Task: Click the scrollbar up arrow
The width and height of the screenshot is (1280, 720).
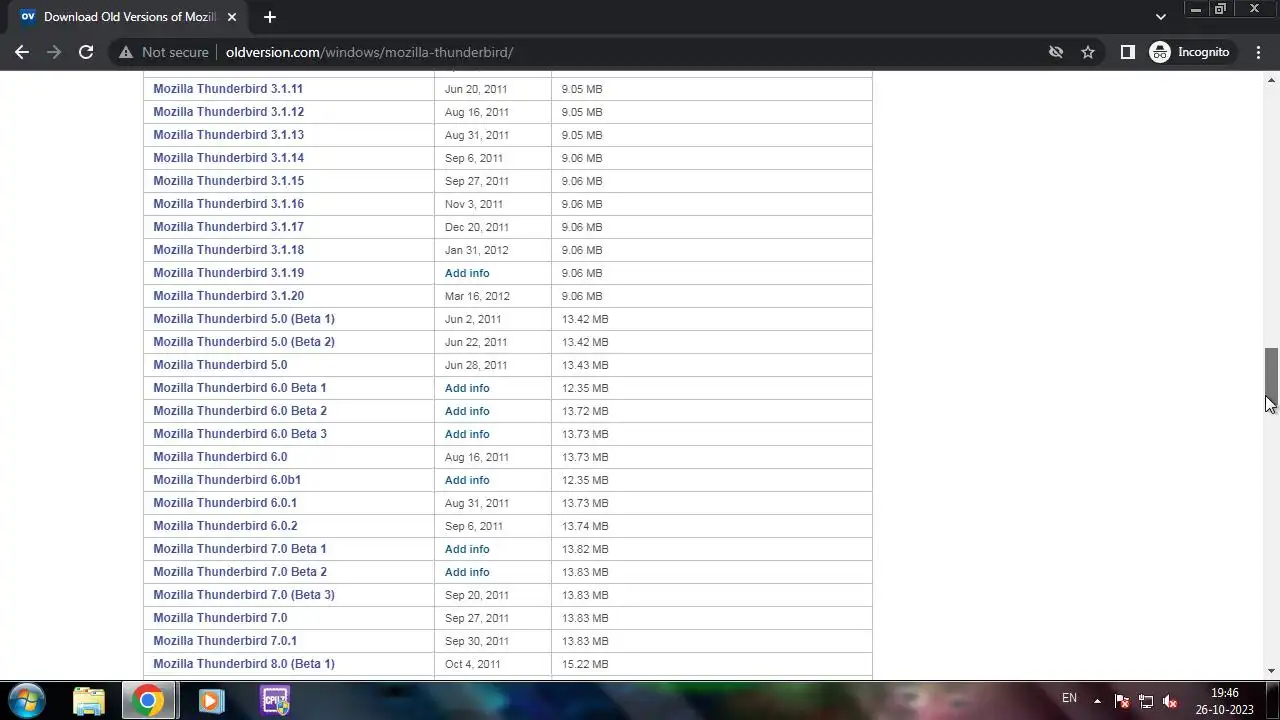Action: tap(1271, 79)
